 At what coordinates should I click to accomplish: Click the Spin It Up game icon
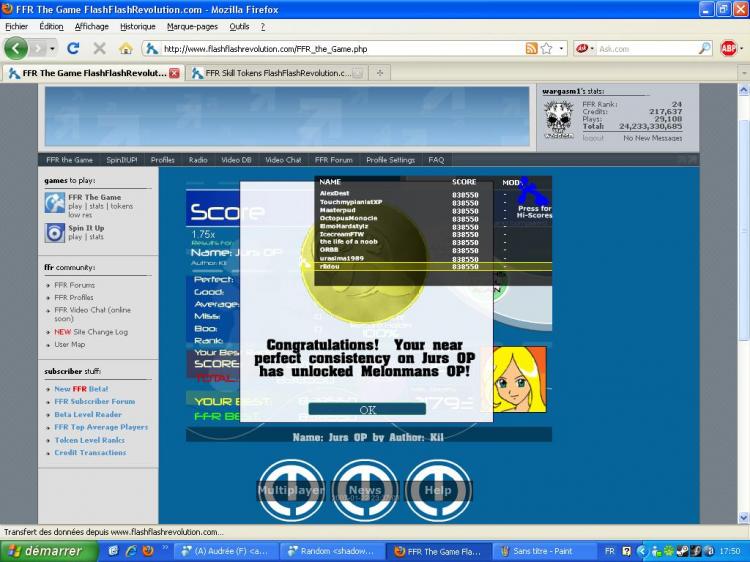[54, 233]
